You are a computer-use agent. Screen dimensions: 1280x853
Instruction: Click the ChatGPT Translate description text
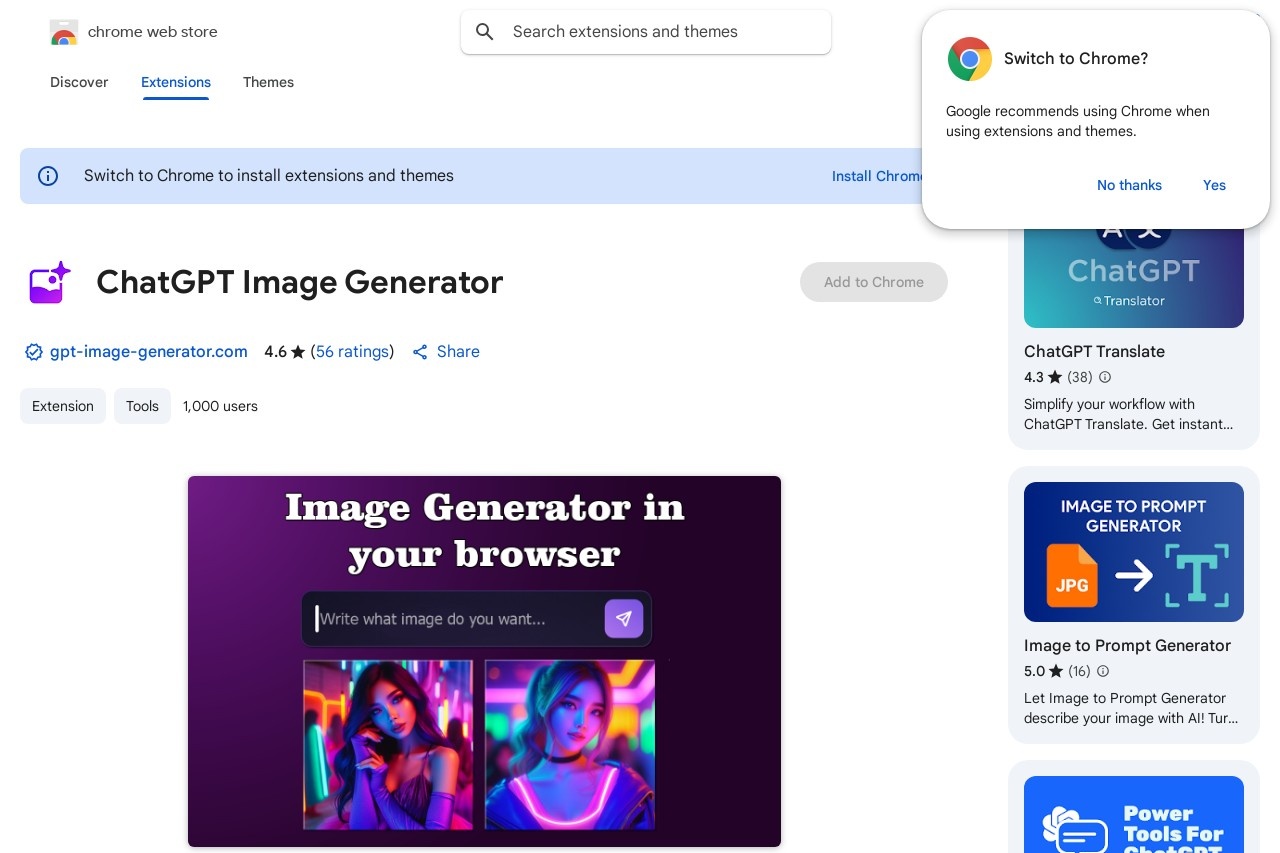pos(1128,414)
